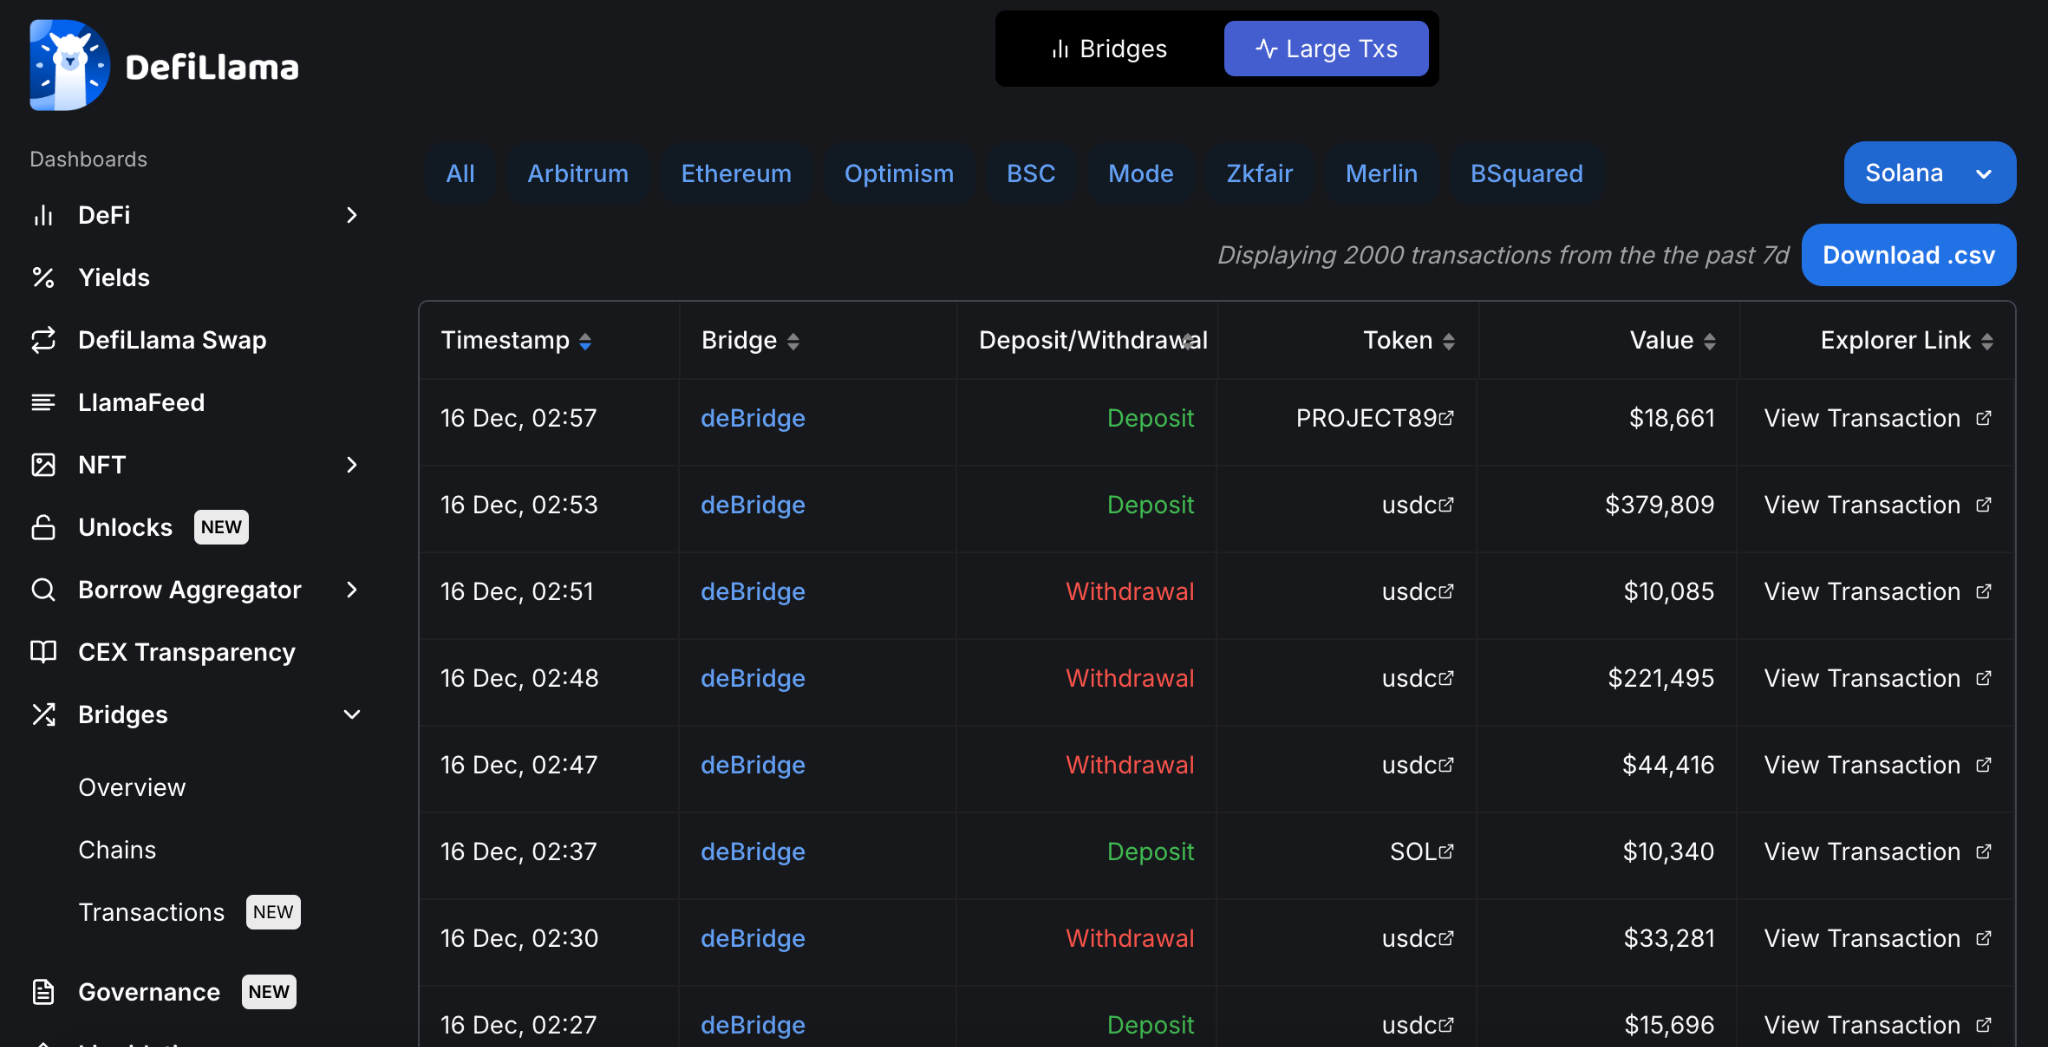The height and width of the screenshot is (1047, 2048).
Task: Select the Ethereum chain filter
Action: [736, 174]
